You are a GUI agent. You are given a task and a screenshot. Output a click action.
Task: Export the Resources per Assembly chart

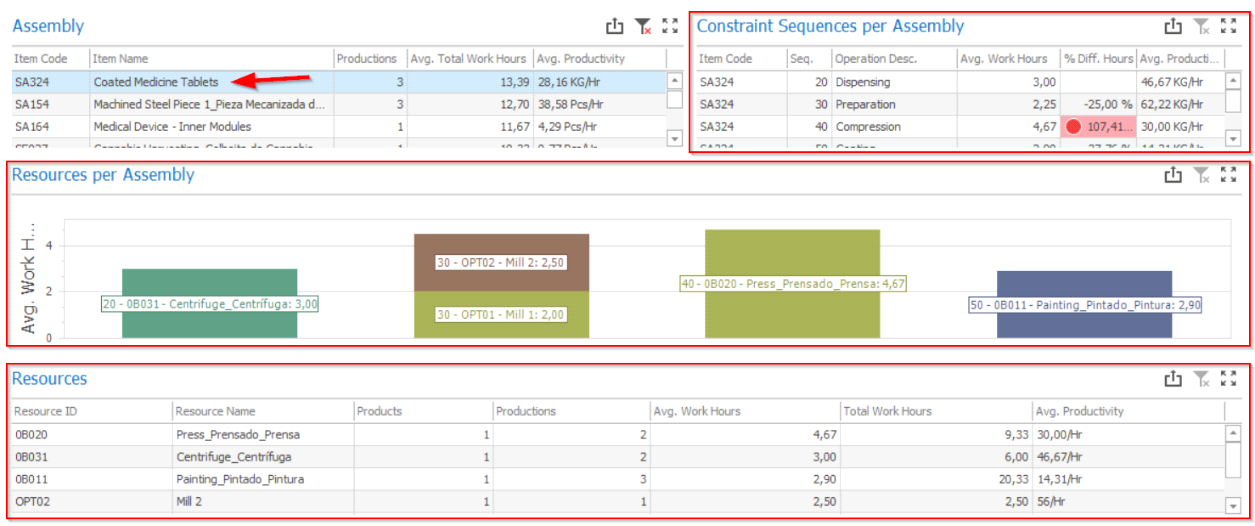point(1173,175)
